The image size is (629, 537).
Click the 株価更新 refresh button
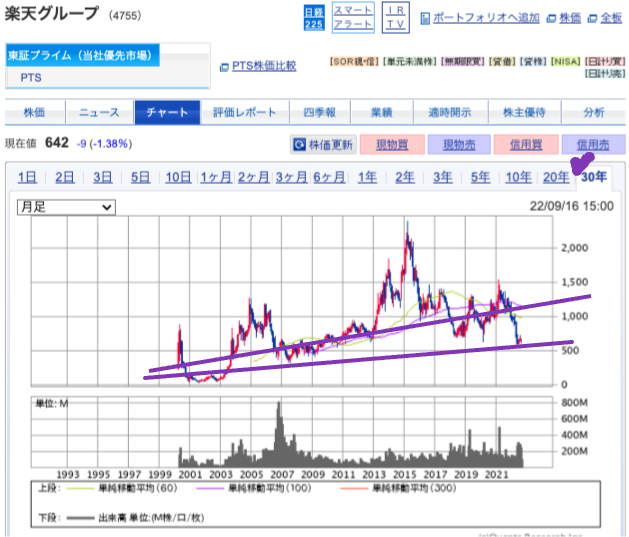point(323,144)
